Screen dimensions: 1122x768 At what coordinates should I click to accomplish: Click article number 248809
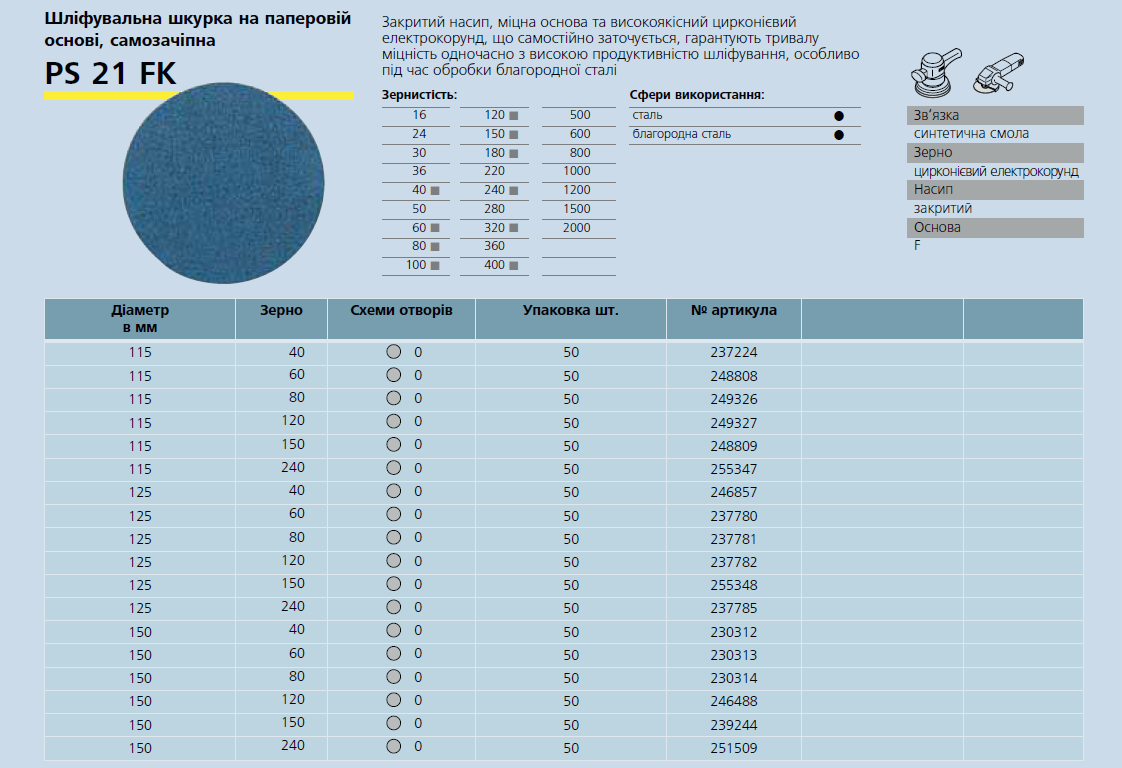pyautogui.click(x=733, y=446)
